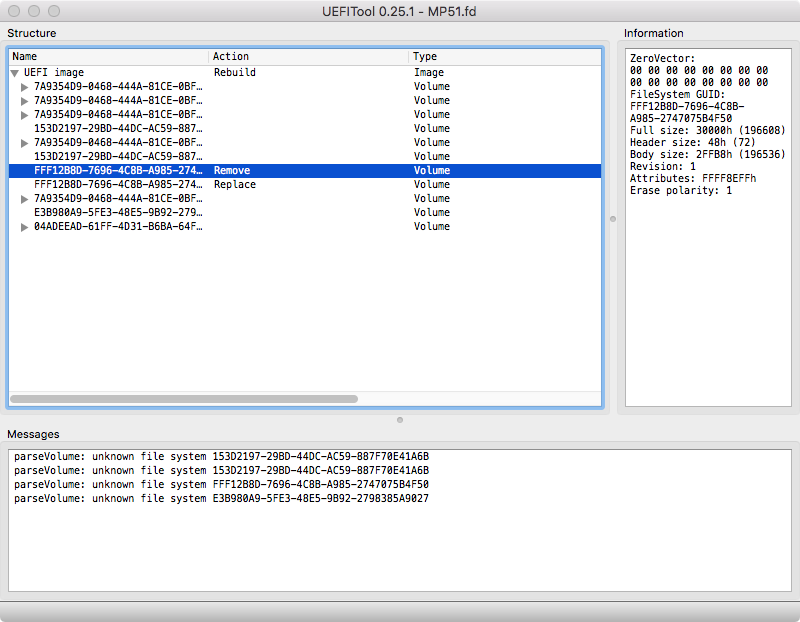Expand the 7A9354D9 volume just above the first 153D2197 row
This screenshot has width=800, height=622.
tap(24, 115)
